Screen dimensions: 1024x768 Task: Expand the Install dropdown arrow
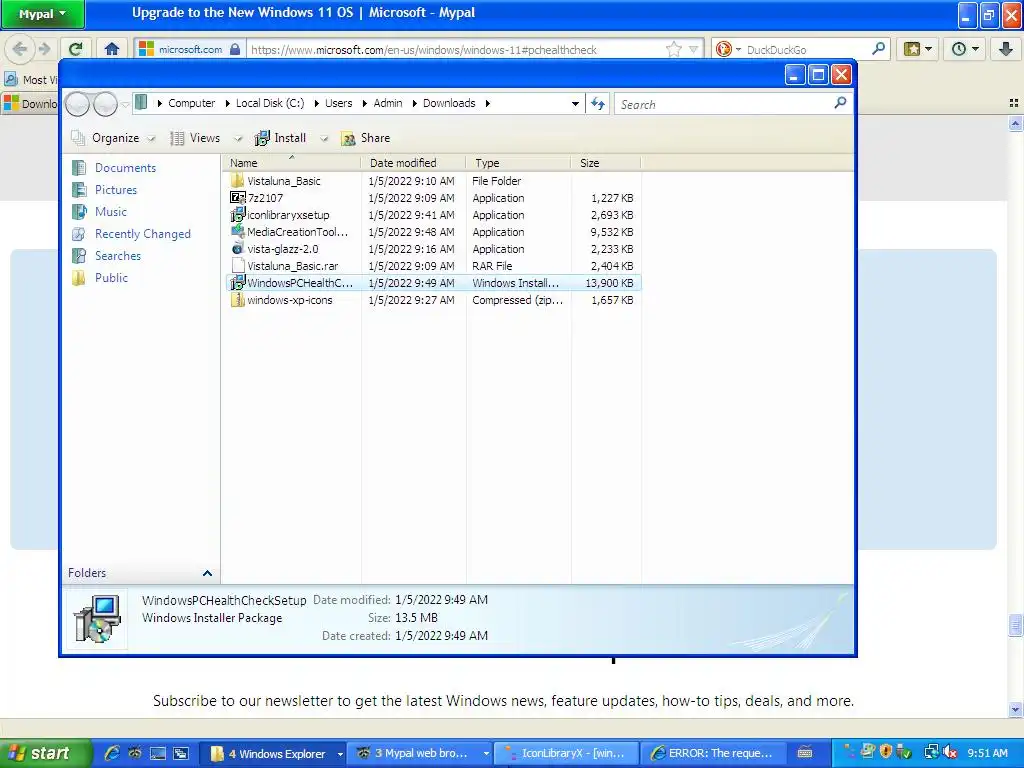click(324, 138)
